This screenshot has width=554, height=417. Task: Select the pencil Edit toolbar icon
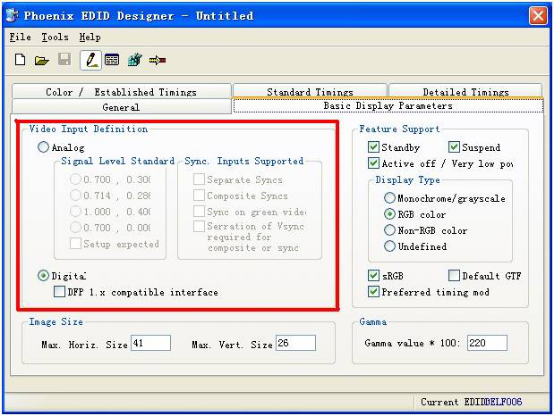[x=91, y=60]
